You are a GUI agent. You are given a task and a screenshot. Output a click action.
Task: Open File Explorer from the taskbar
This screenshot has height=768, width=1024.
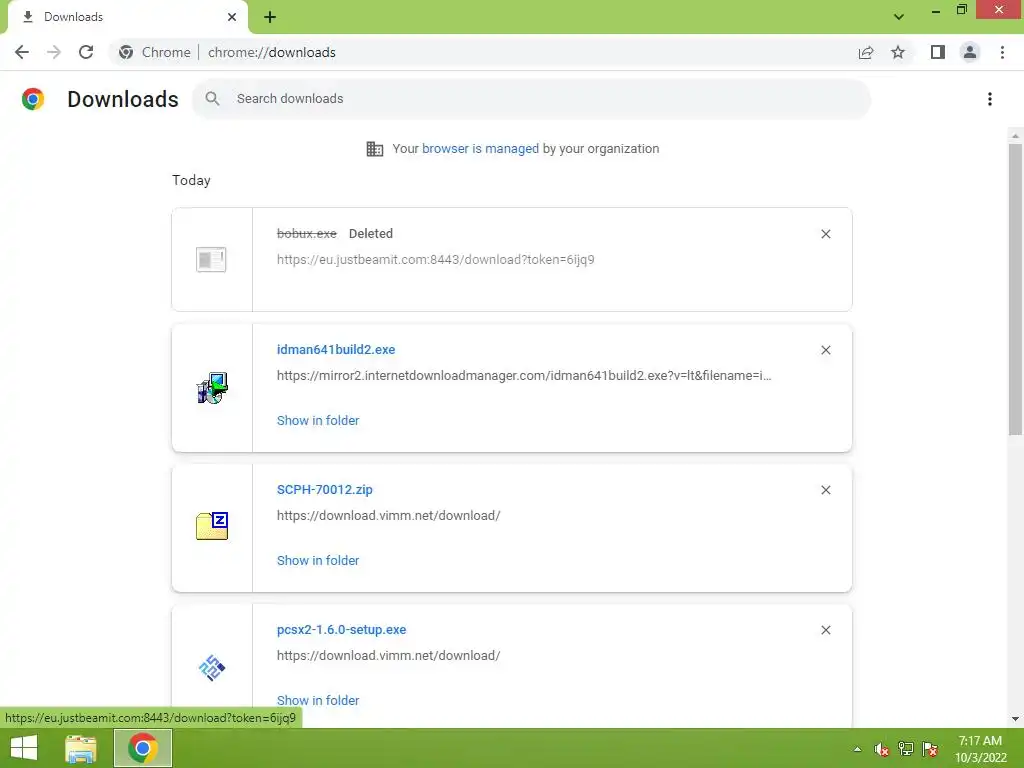(81, 748)
